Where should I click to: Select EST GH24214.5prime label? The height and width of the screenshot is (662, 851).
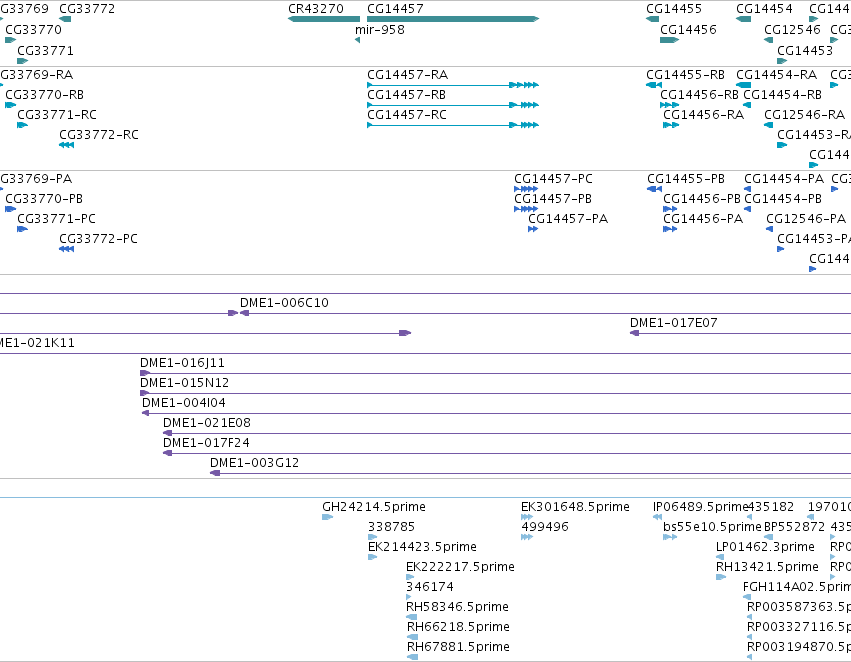pyautogui.click(x=374, y=507)
